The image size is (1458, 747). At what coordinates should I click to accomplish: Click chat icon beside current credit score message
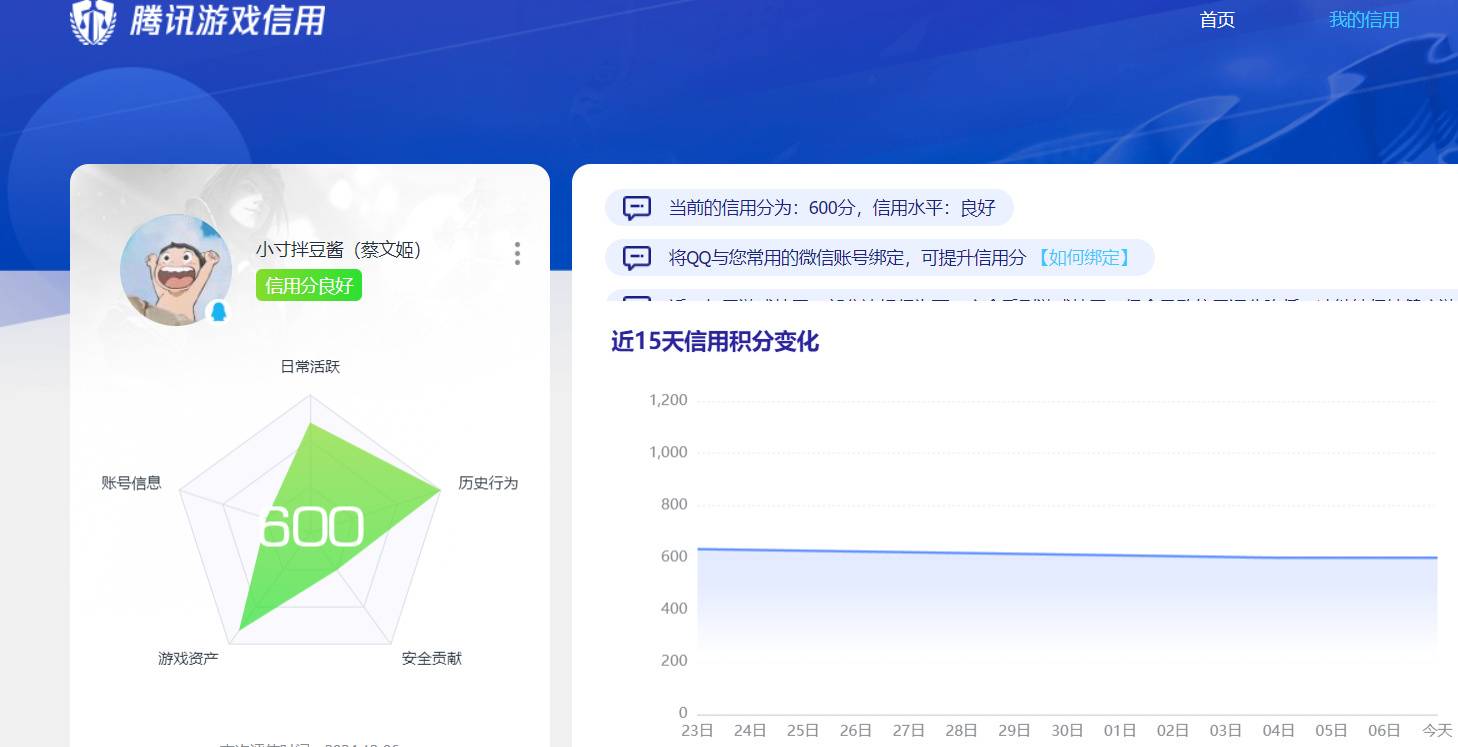pyautogui.click(x=637, y=208)
